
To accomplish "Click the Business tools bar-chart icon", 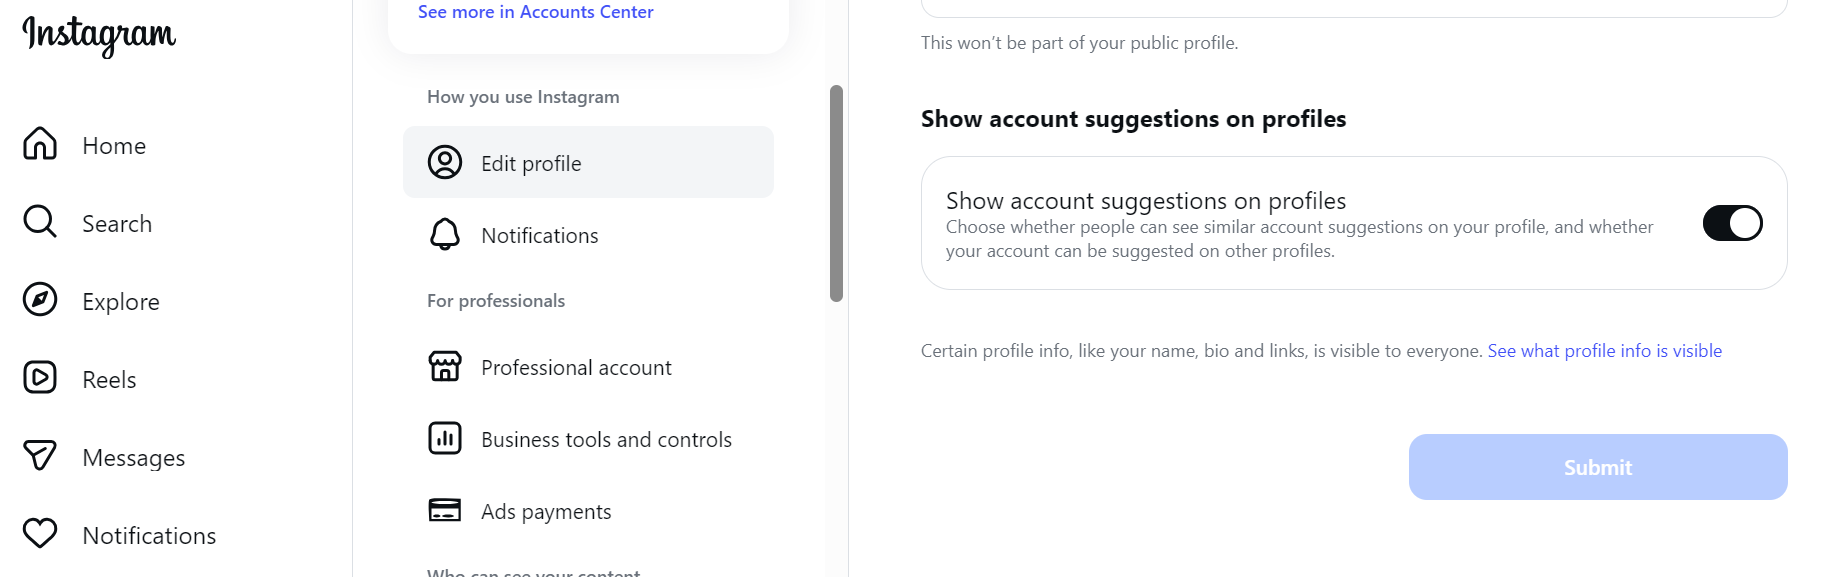I will click(x=446, y=438).
